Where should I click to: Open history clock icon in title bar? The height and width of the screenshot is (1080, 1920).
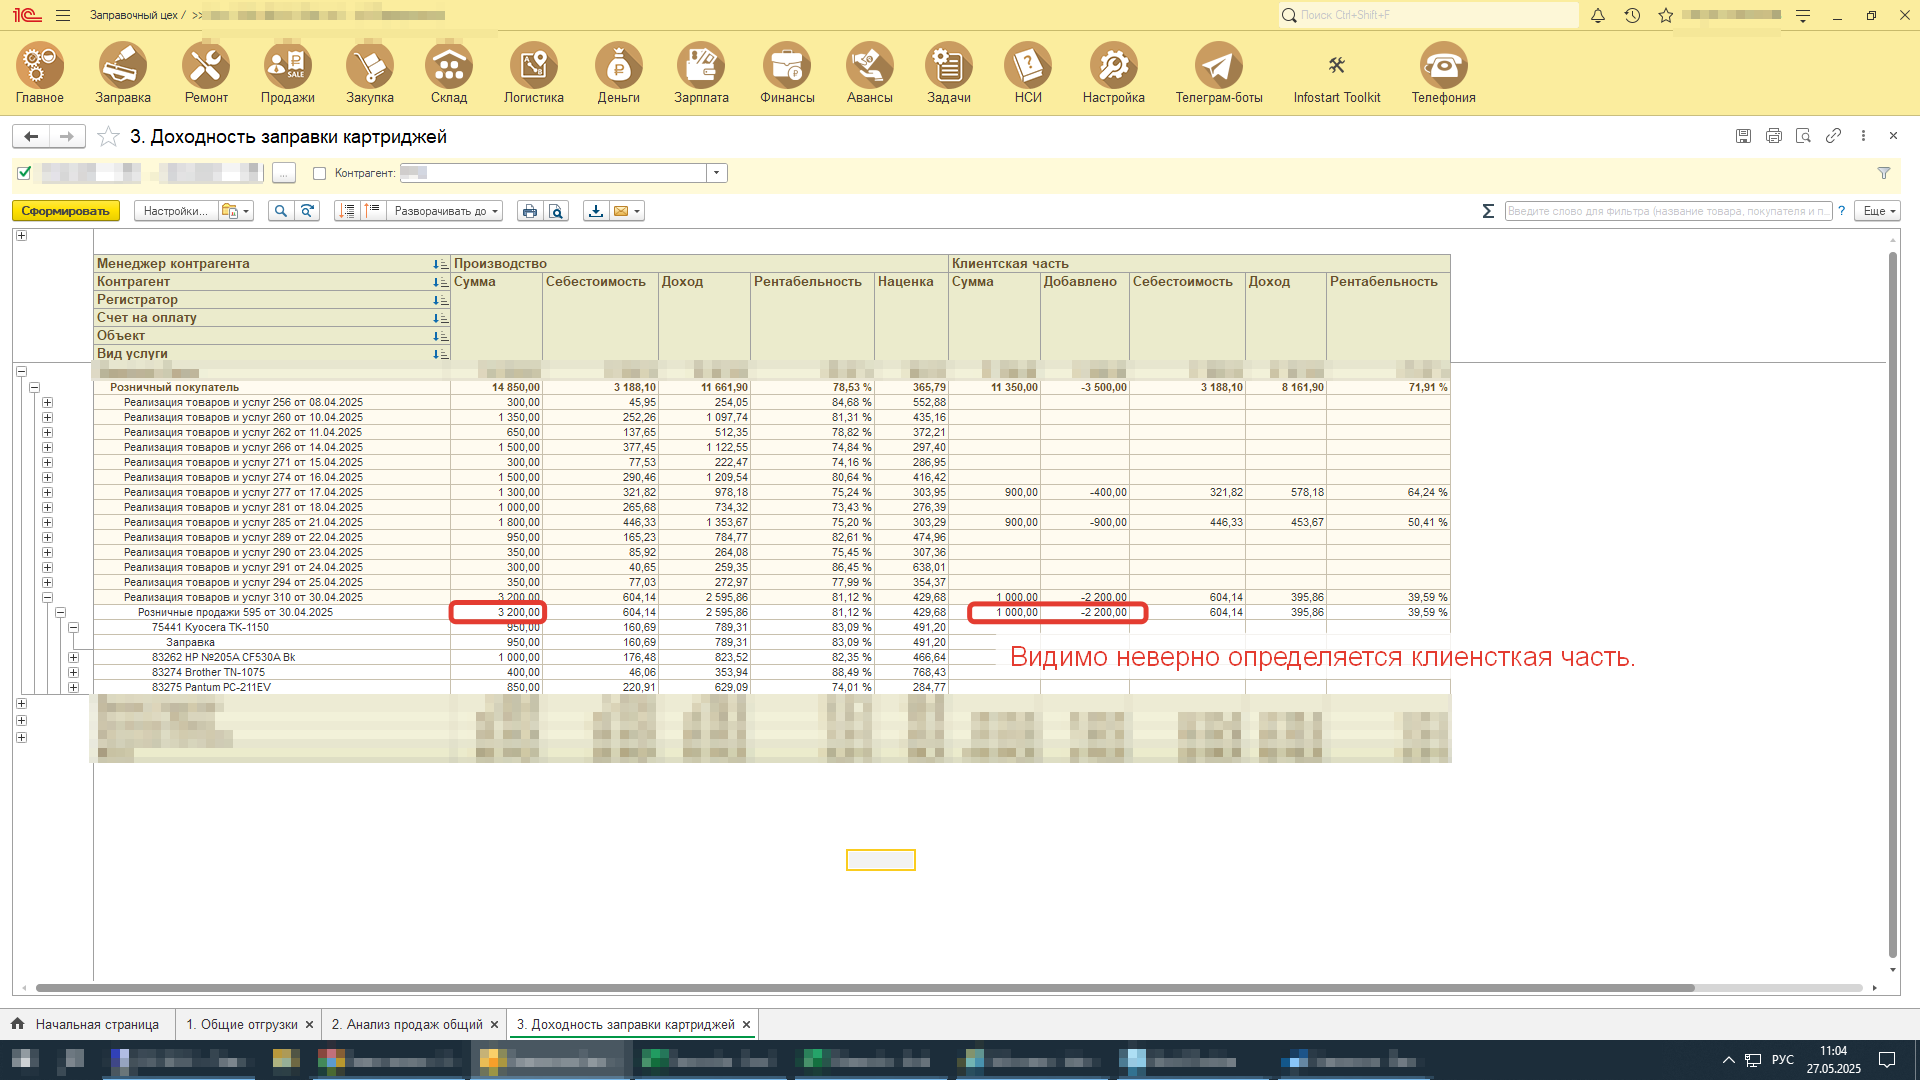(x=1632, y=15)
